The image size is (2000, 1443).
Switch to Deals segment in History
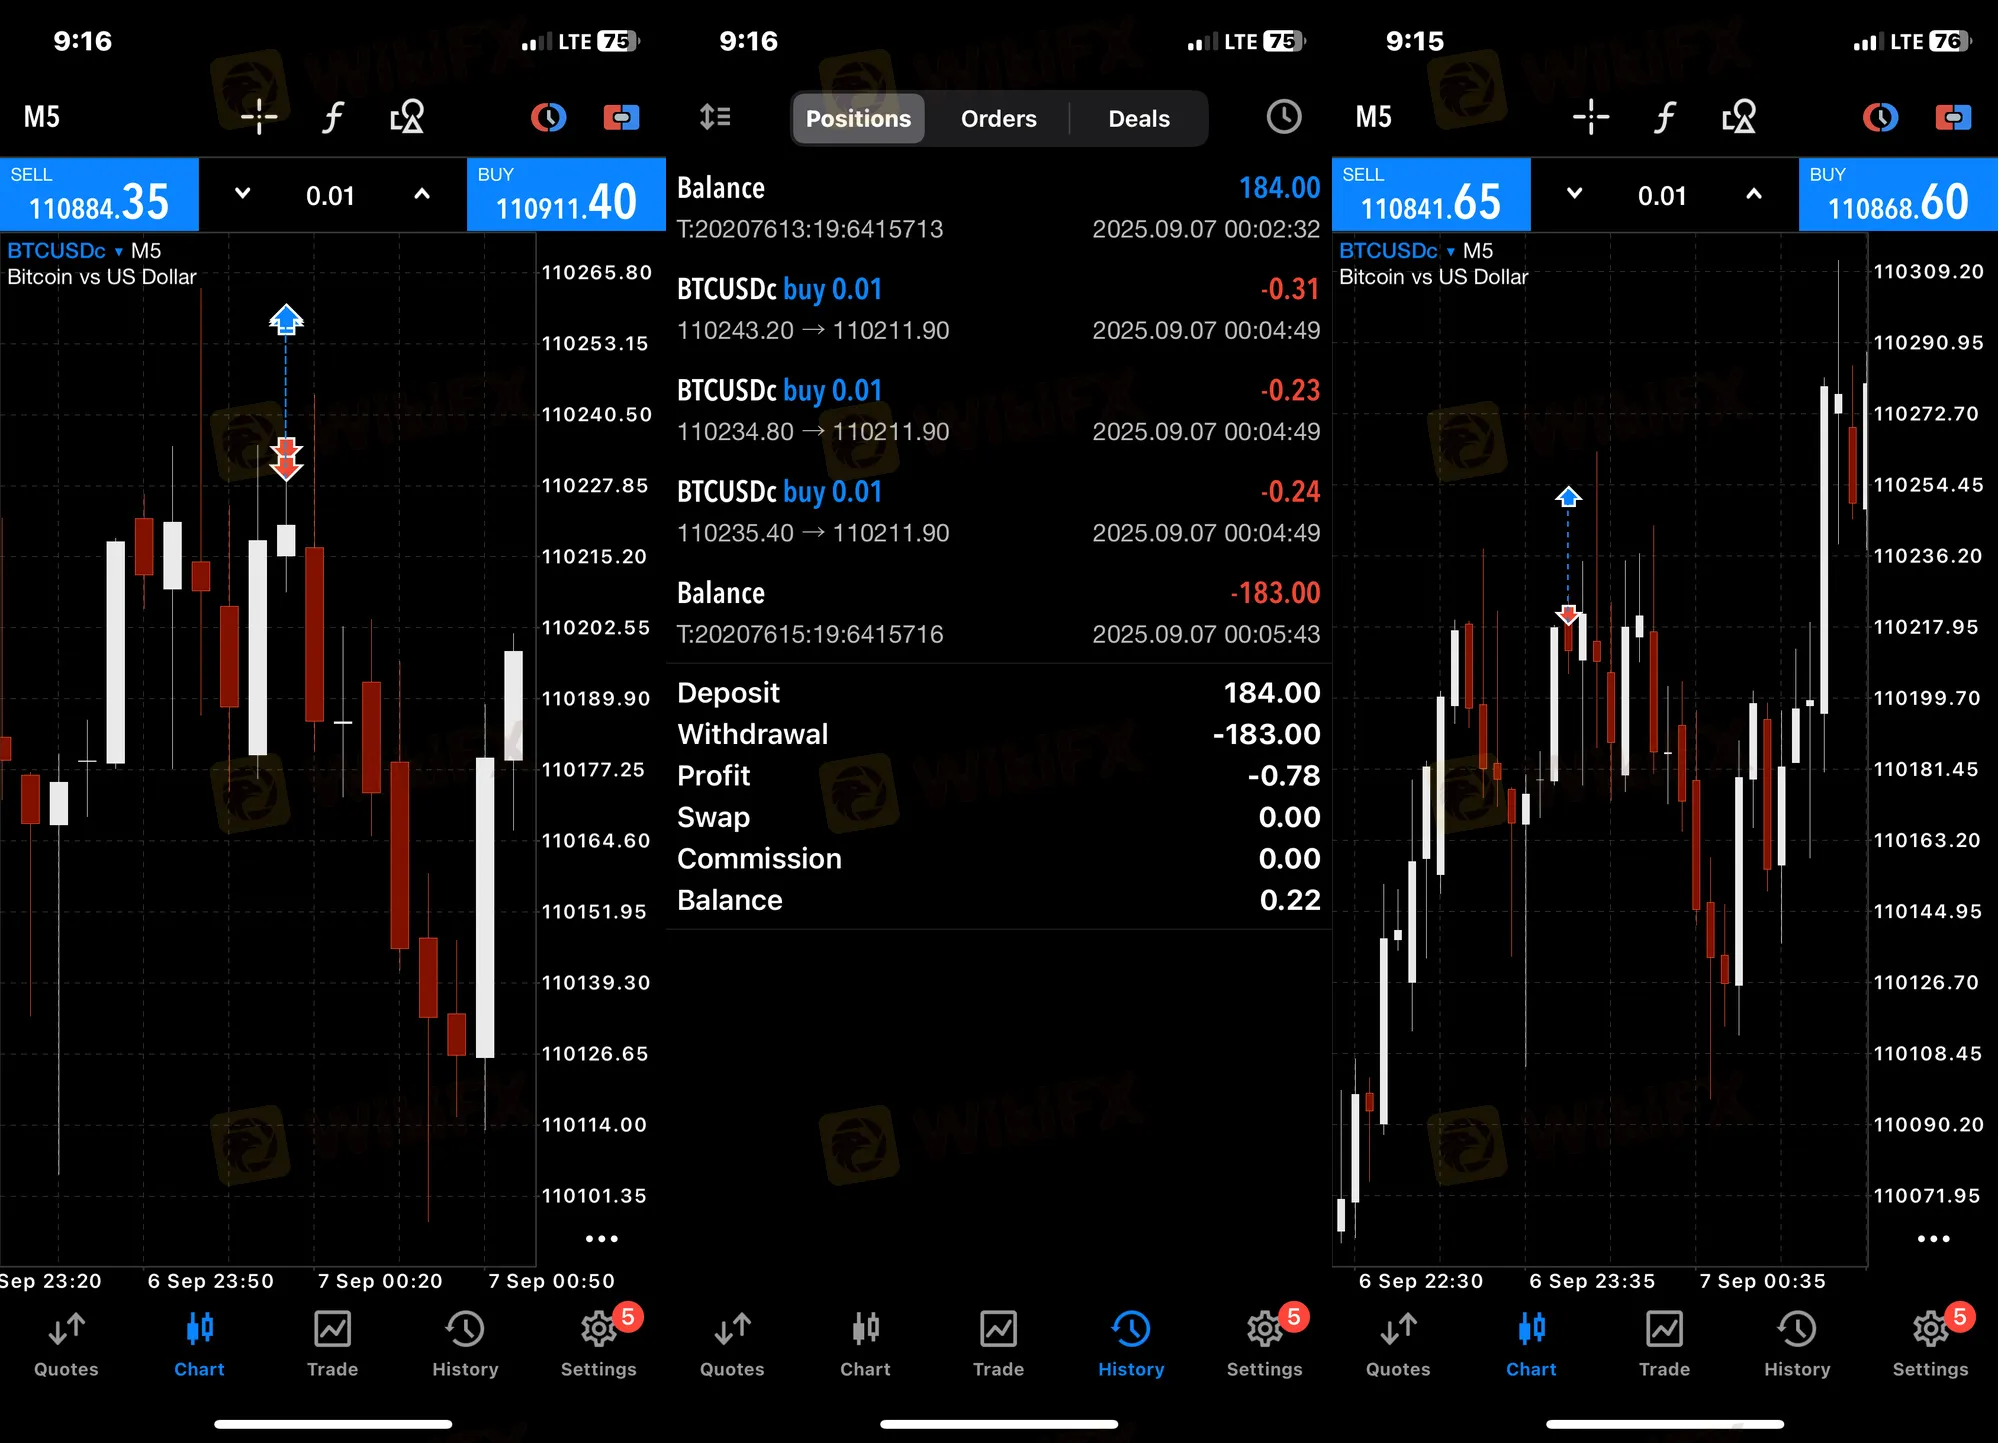[1138, 118]
